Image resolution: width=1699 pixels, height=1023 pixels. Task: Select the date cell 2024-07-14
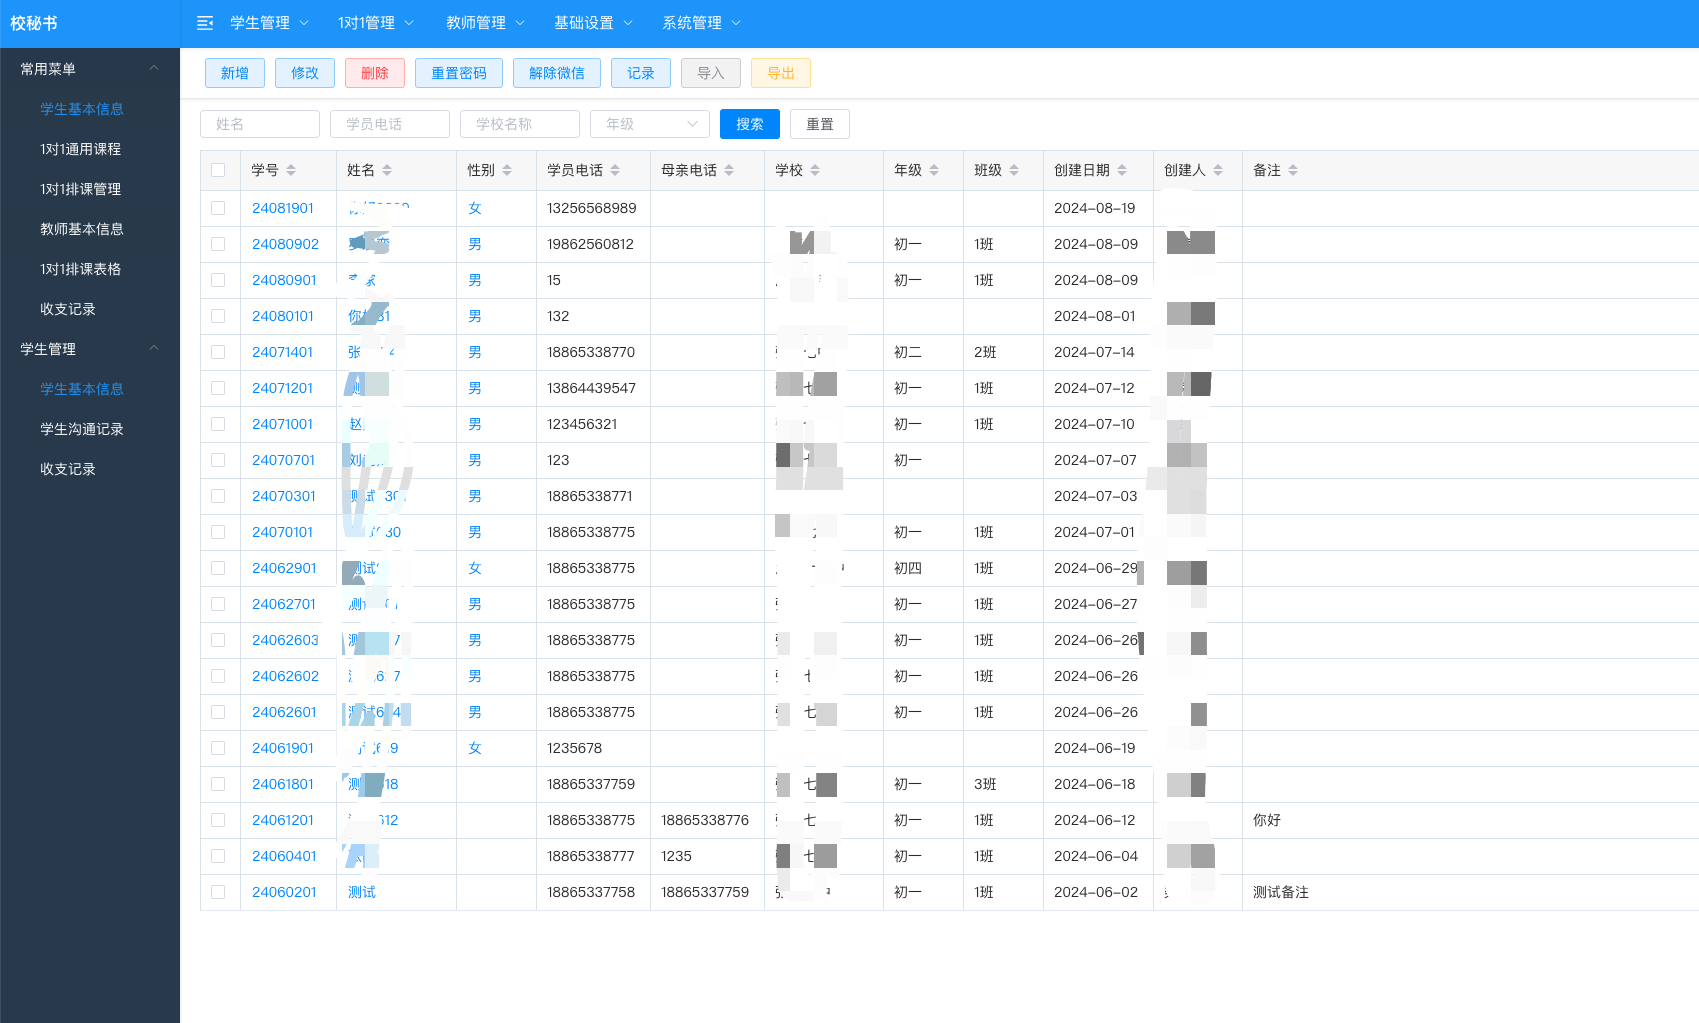point(1094,352)
